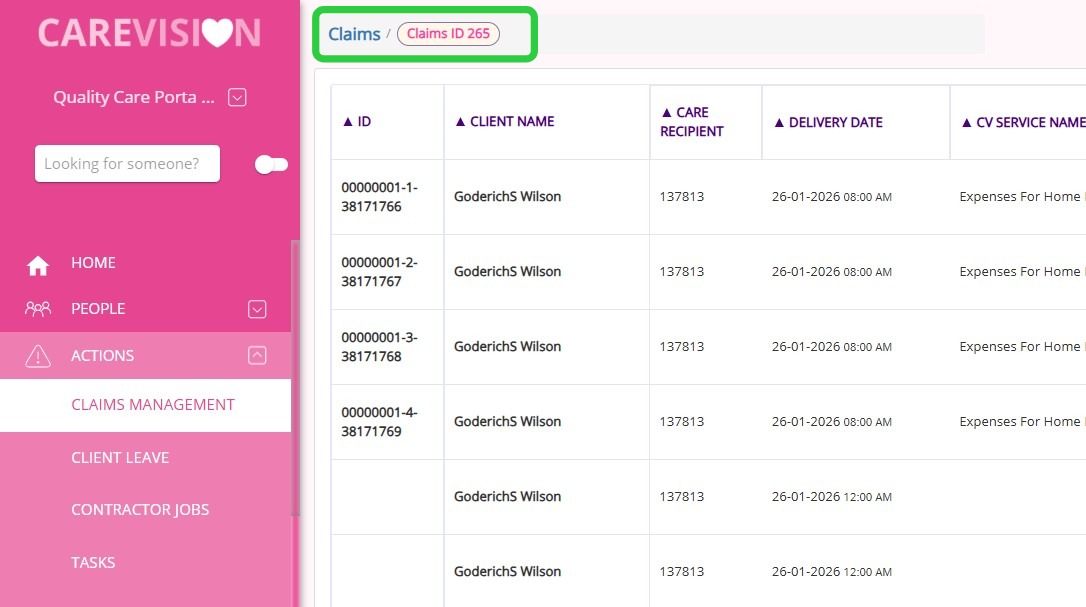Click the Actions warning triangle icon

coord(38,355)
